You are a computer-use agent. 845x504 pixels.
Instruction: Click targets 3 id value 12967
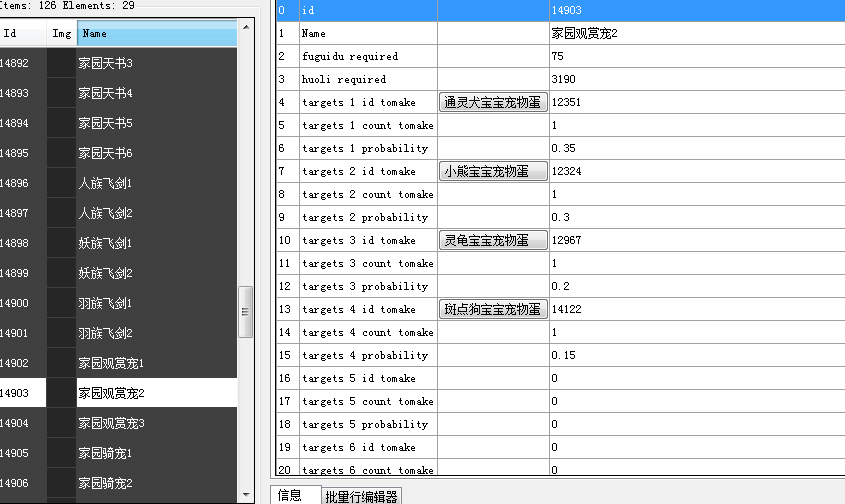click(x=697, y=240)
